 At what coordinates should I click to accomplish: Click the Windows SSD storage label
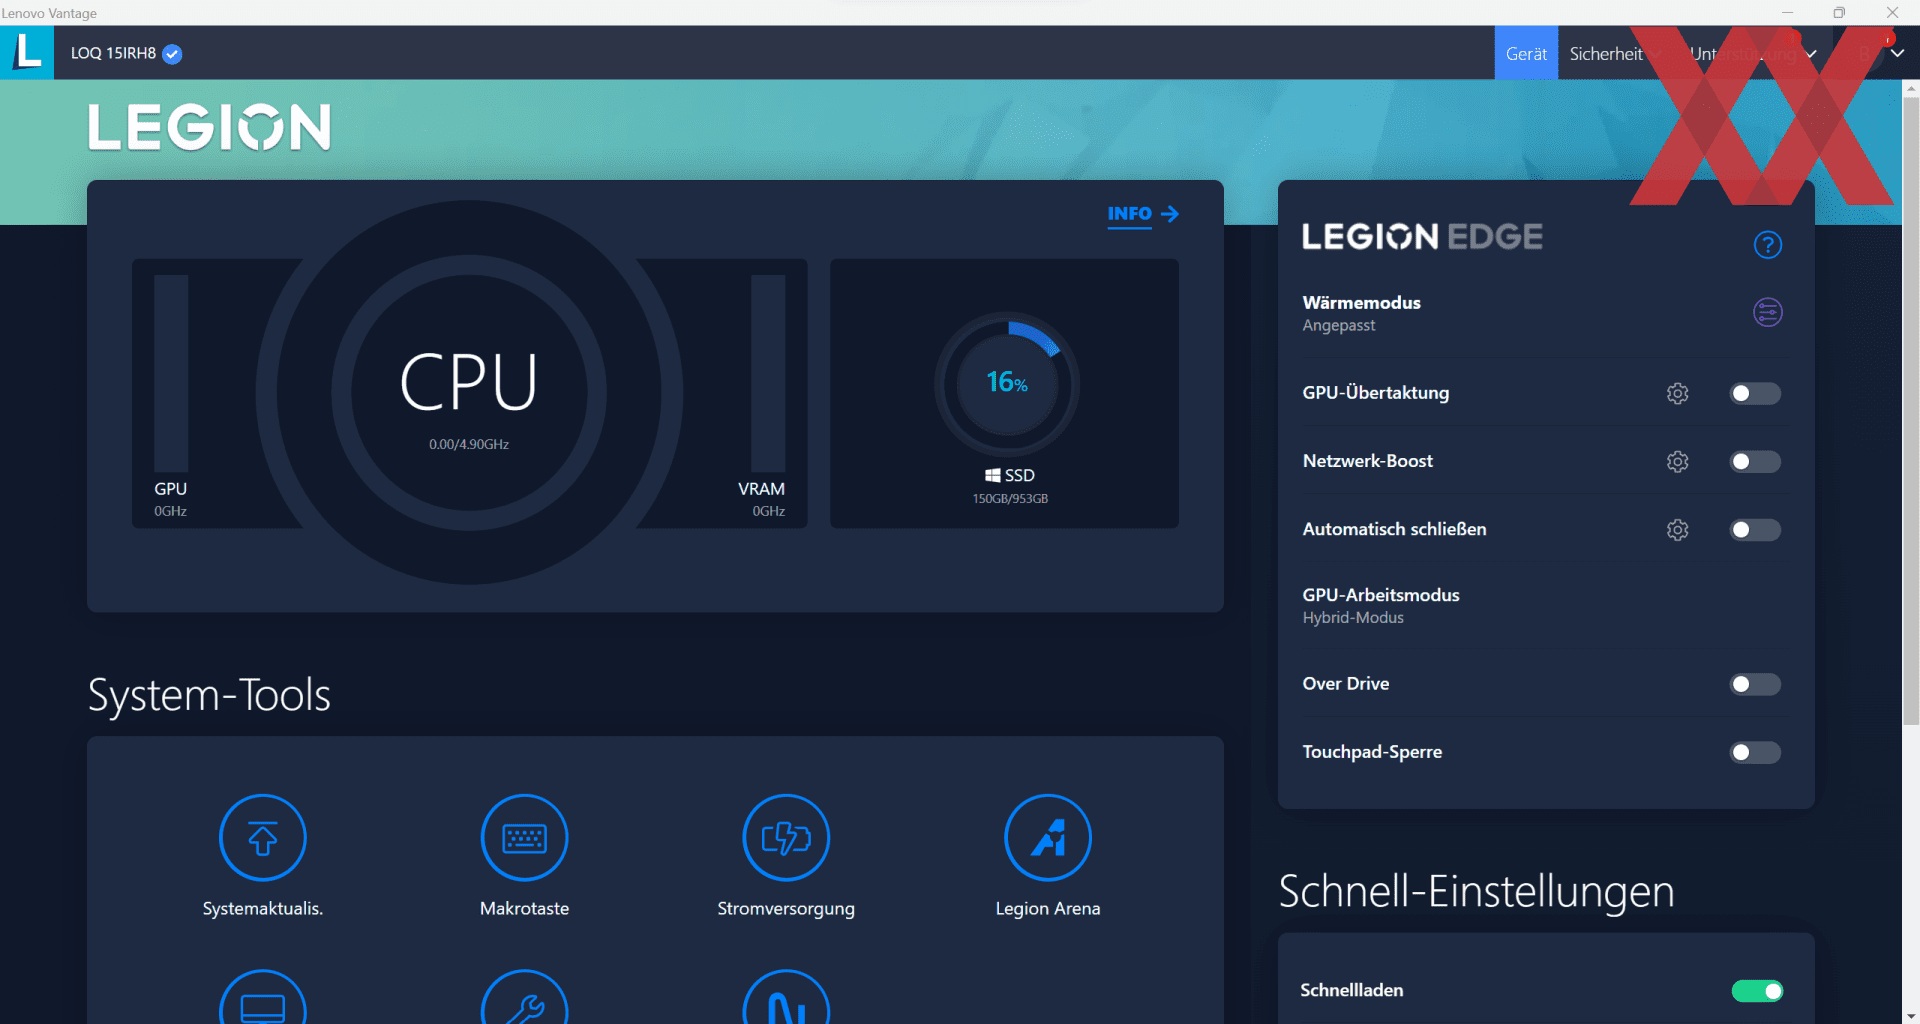pos(1010,476)
